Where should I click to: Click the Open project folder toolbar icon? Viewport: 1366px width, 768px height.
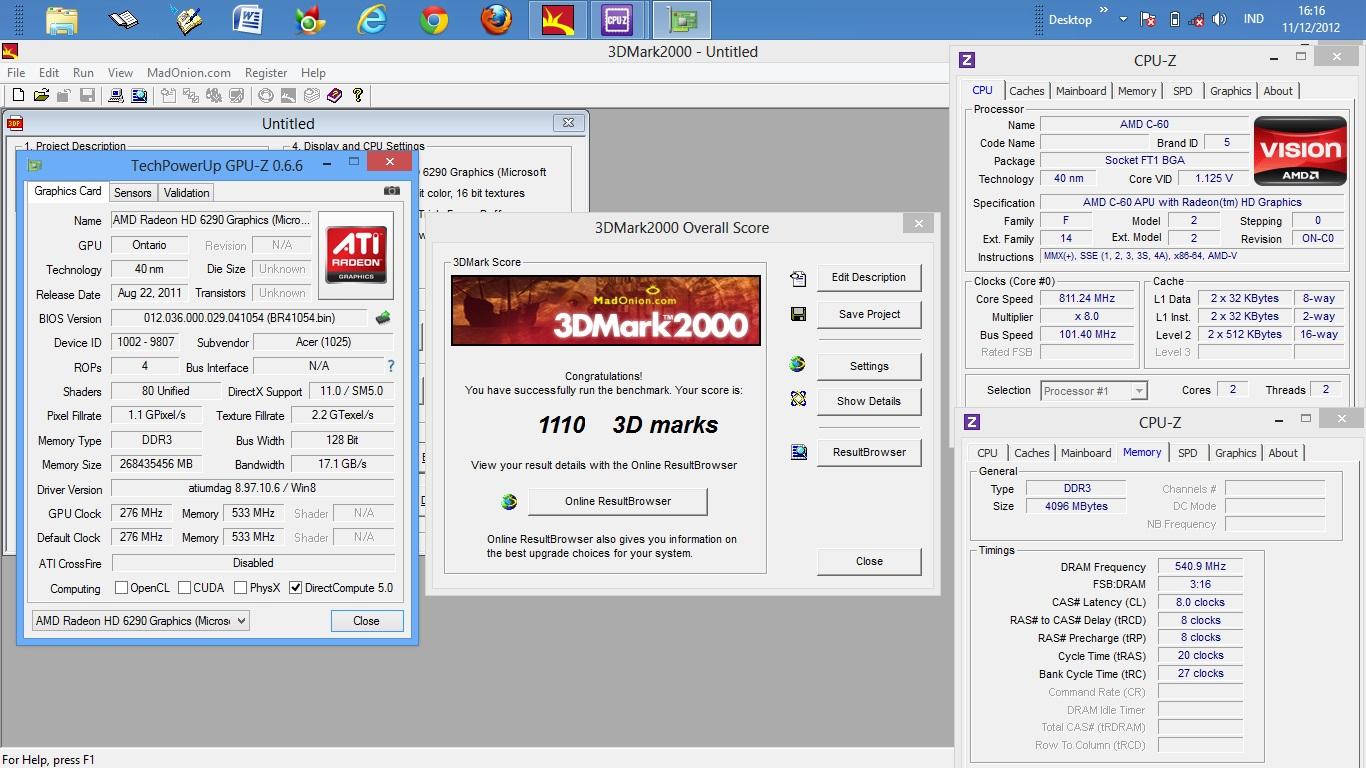click(41, 95)
